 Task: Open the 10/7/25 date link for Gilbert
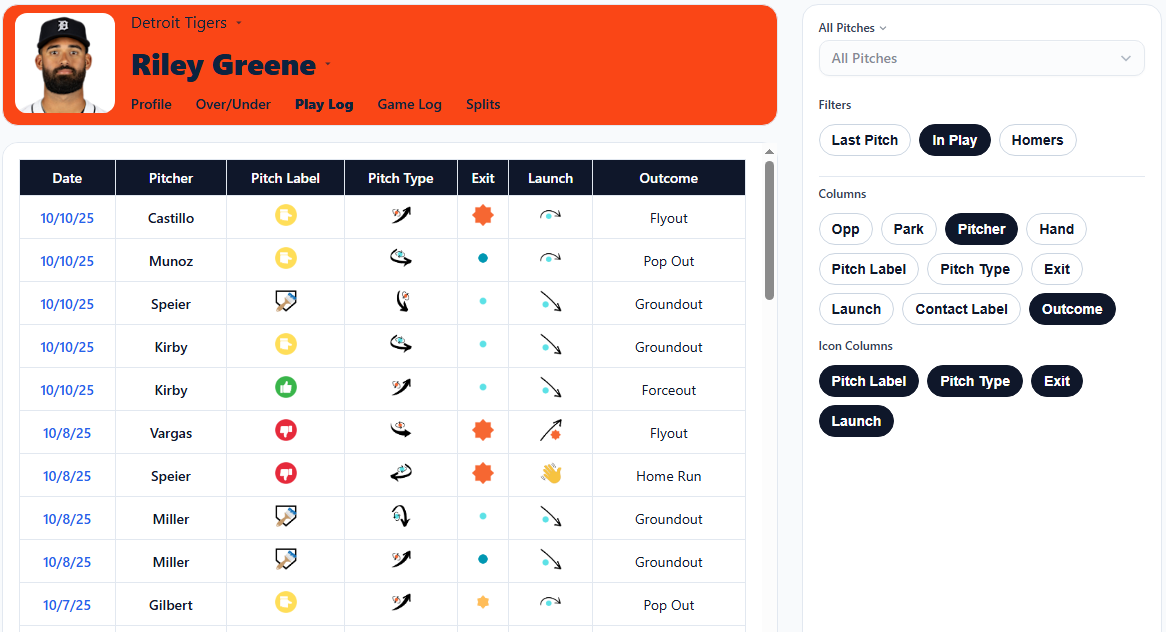(x=66, y=604)
